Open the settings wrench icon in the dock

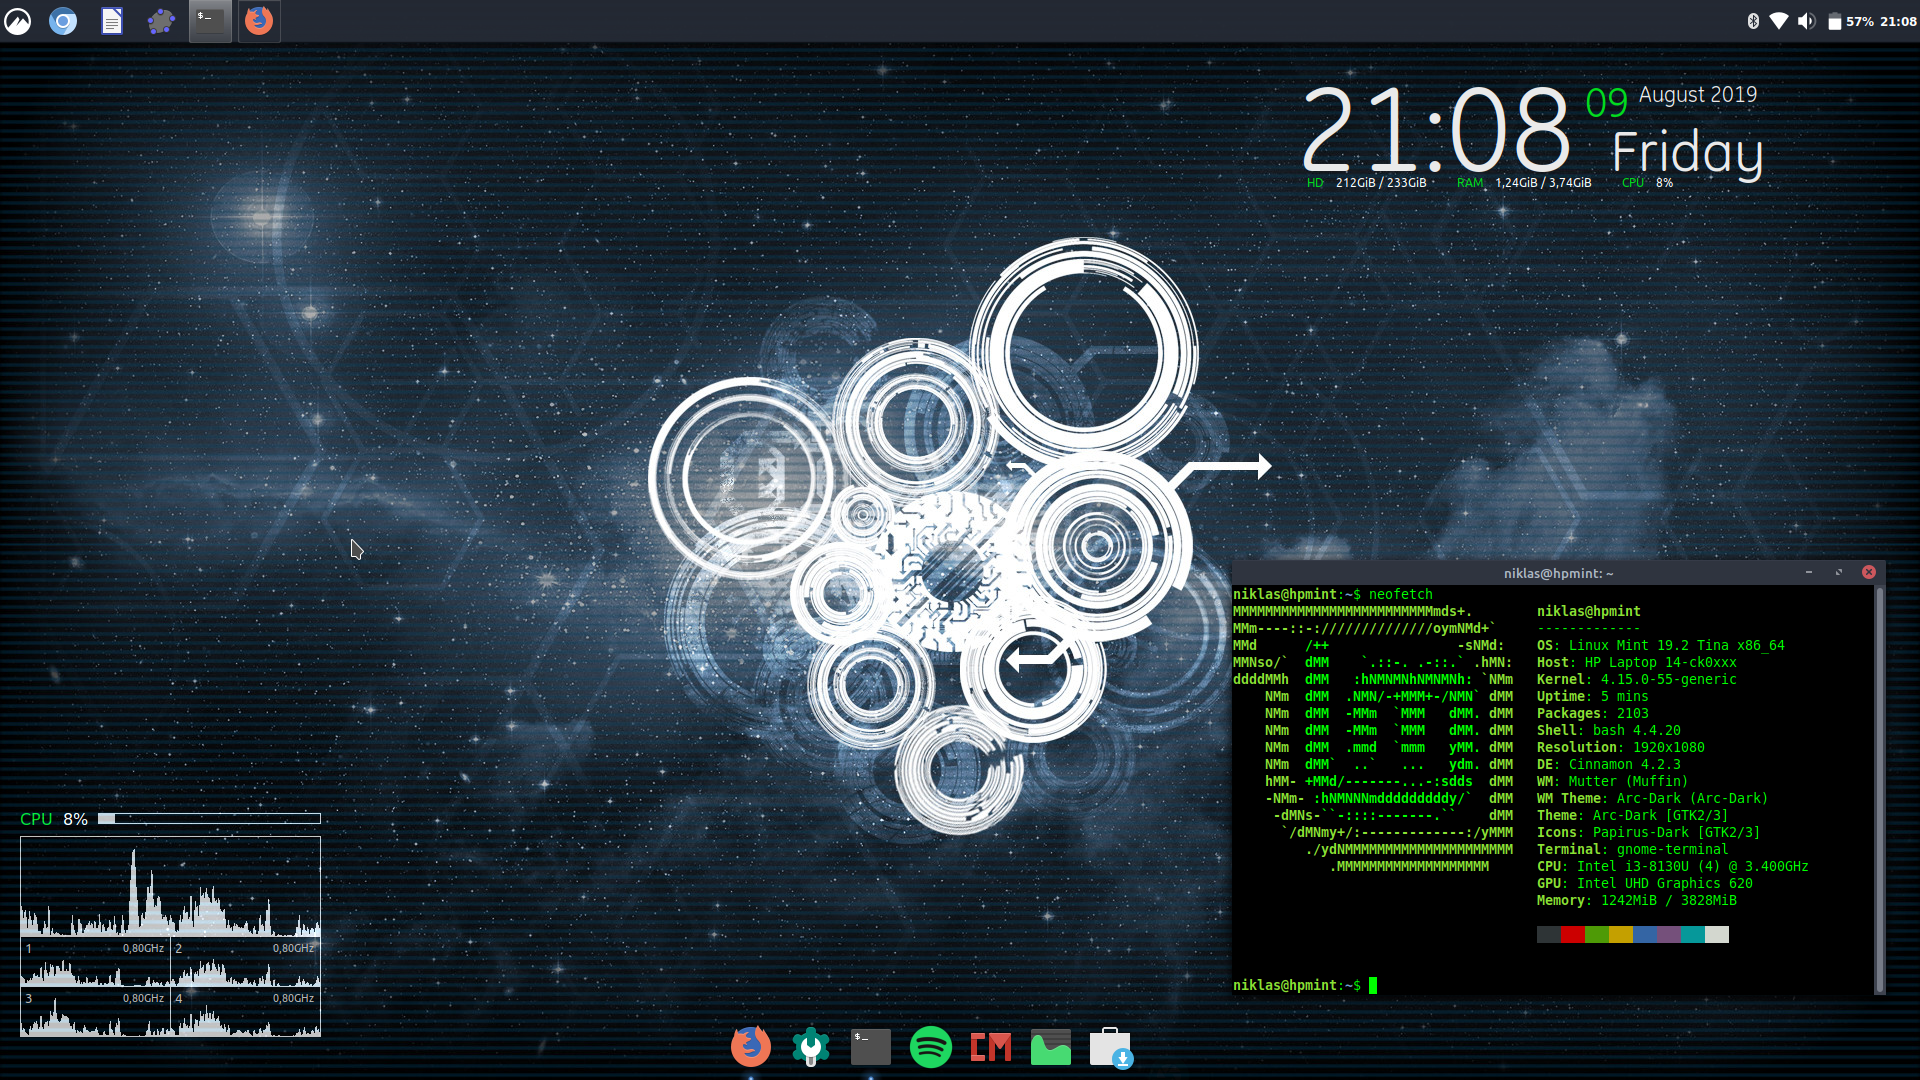[x=811, y=1046]
